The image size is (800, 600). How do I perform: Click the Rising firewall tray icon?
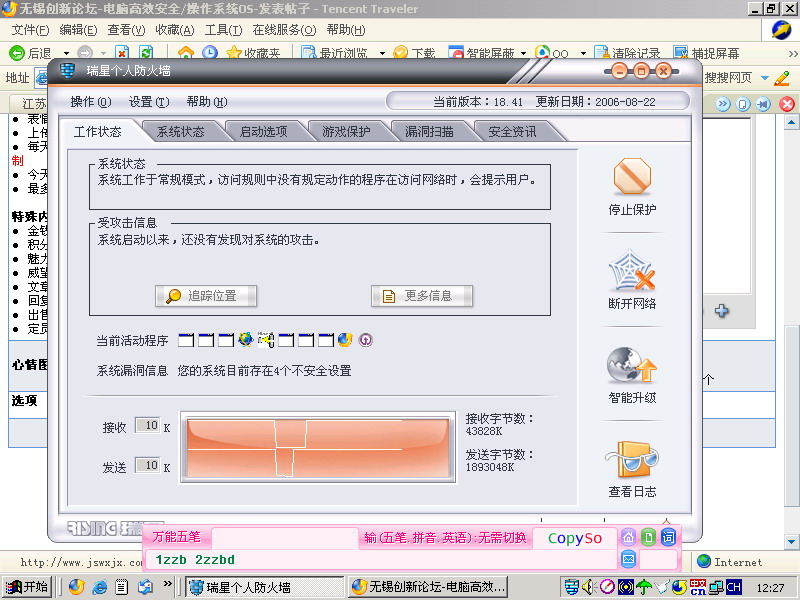571,587
